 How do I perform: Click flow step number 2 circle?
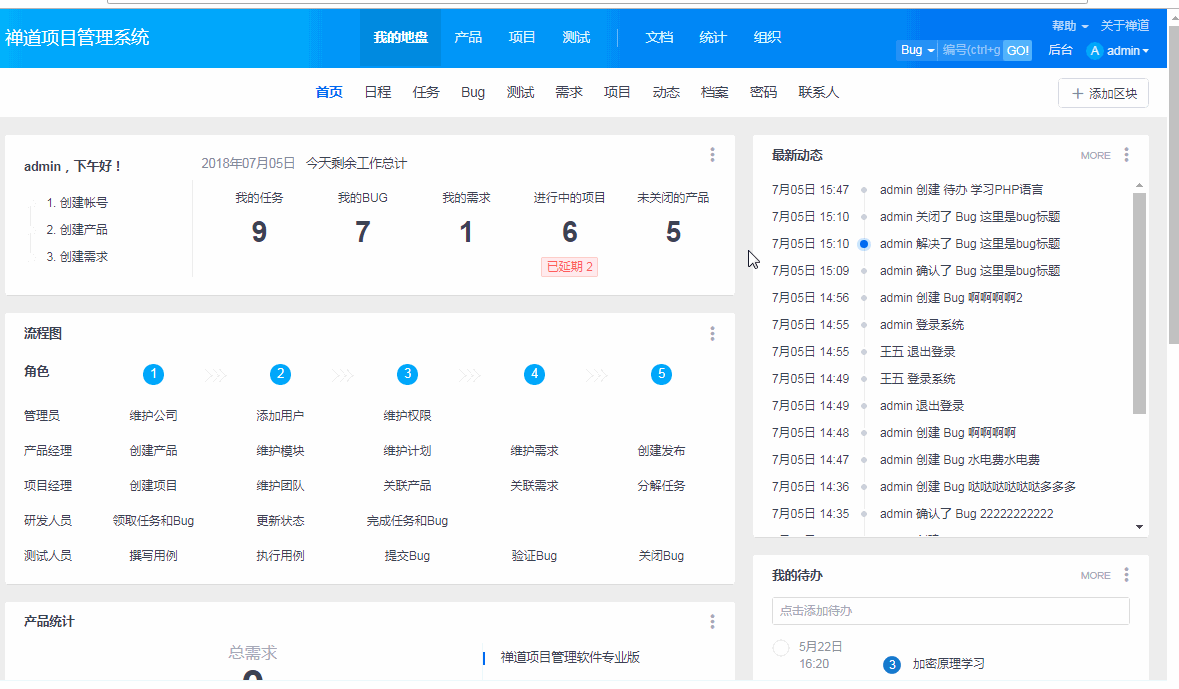pyautogui.click(x=280, y=374)
